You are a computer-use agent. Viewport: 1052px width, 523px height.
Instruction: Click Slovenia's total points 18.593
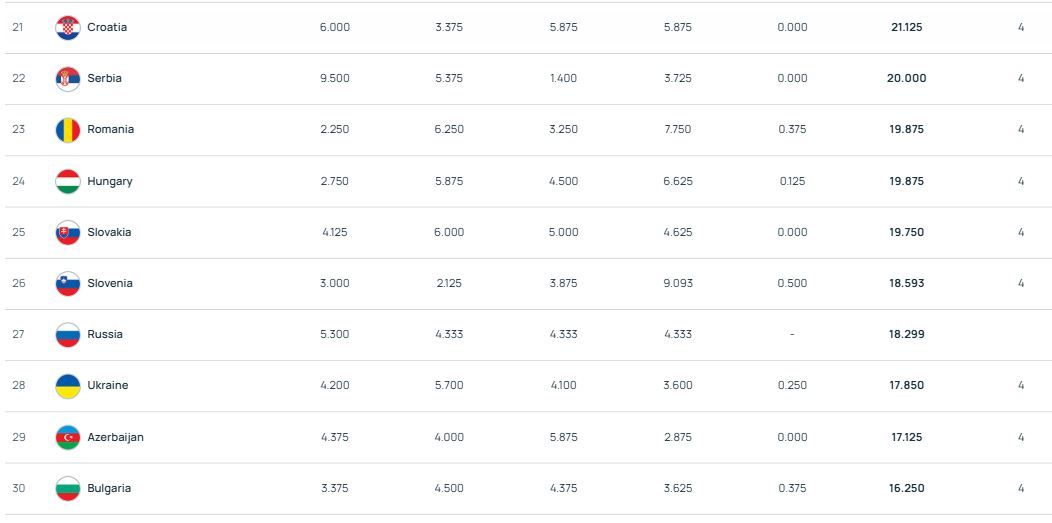coord(906,284)
